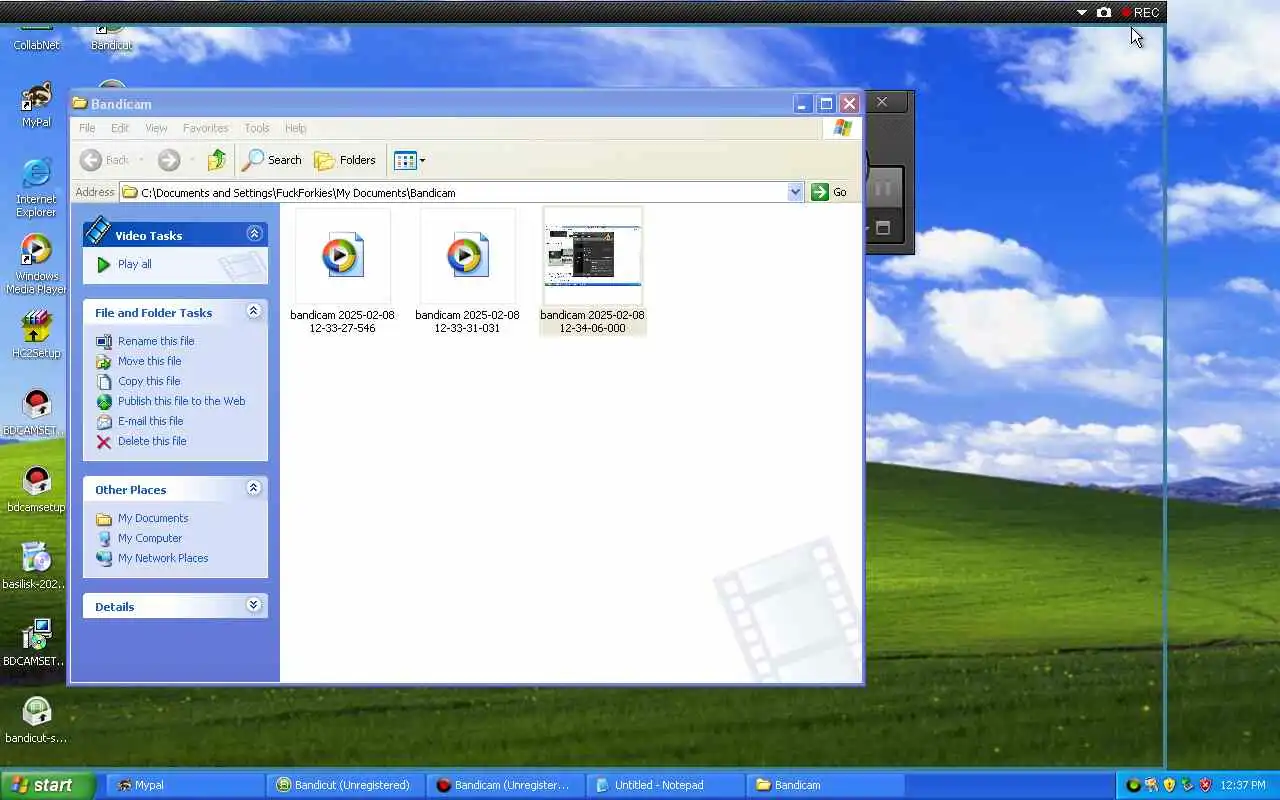Image resolution: width=1280 pixels, height=800 pixels.
Task: Click Move this file
Action: pos(149,361)
